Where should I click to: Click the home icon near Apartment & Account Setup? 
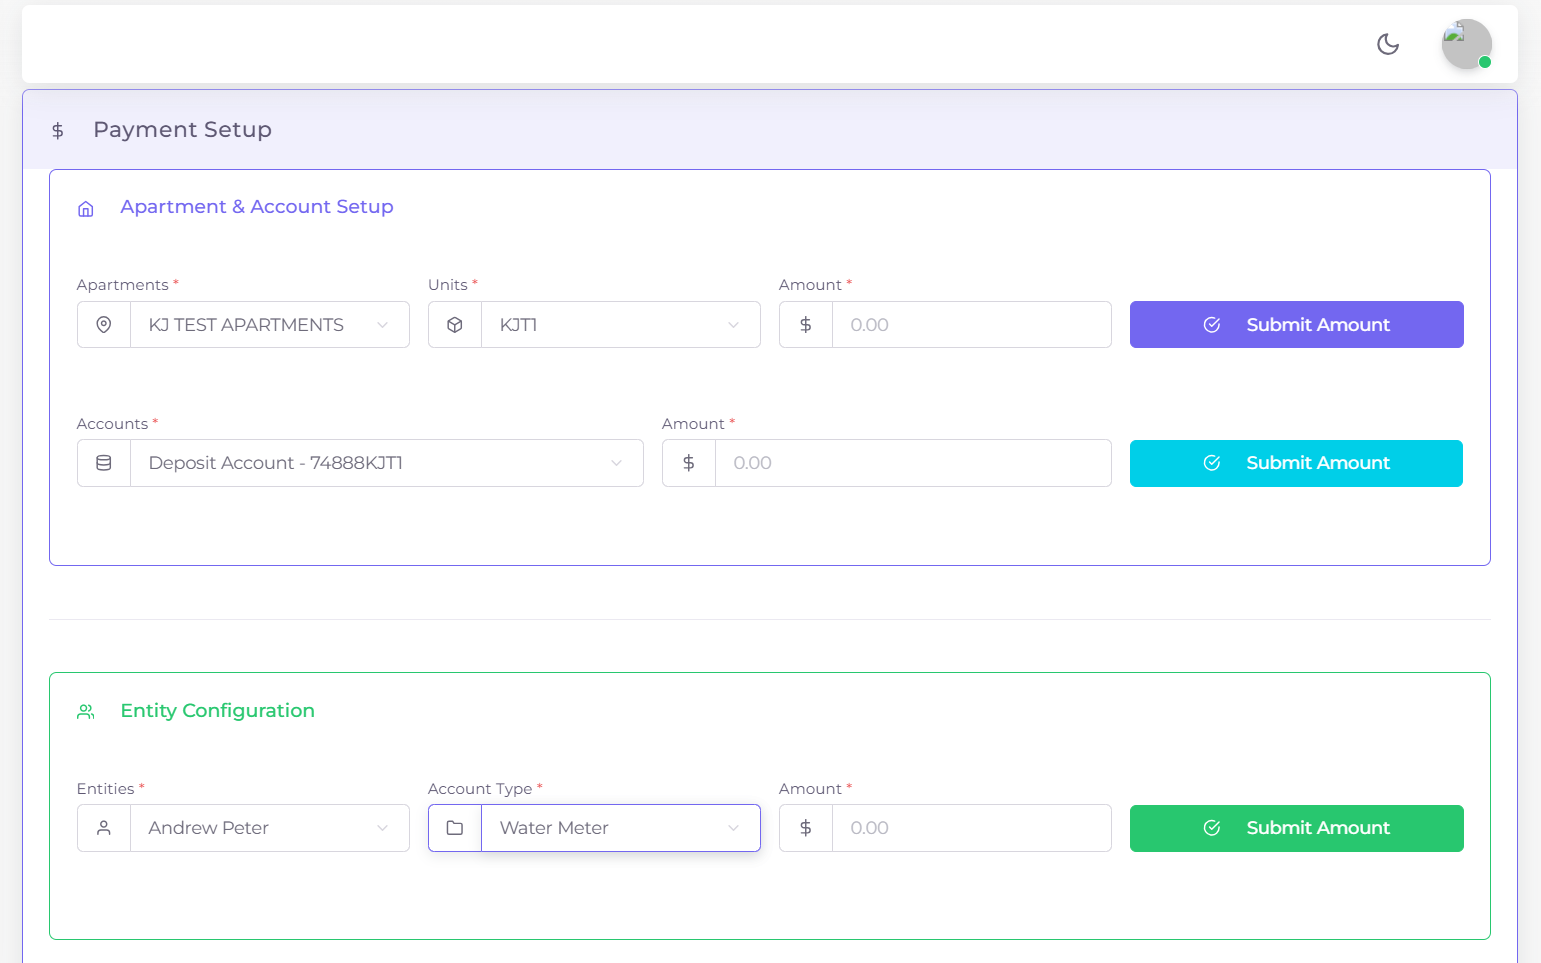click(85, 208)
